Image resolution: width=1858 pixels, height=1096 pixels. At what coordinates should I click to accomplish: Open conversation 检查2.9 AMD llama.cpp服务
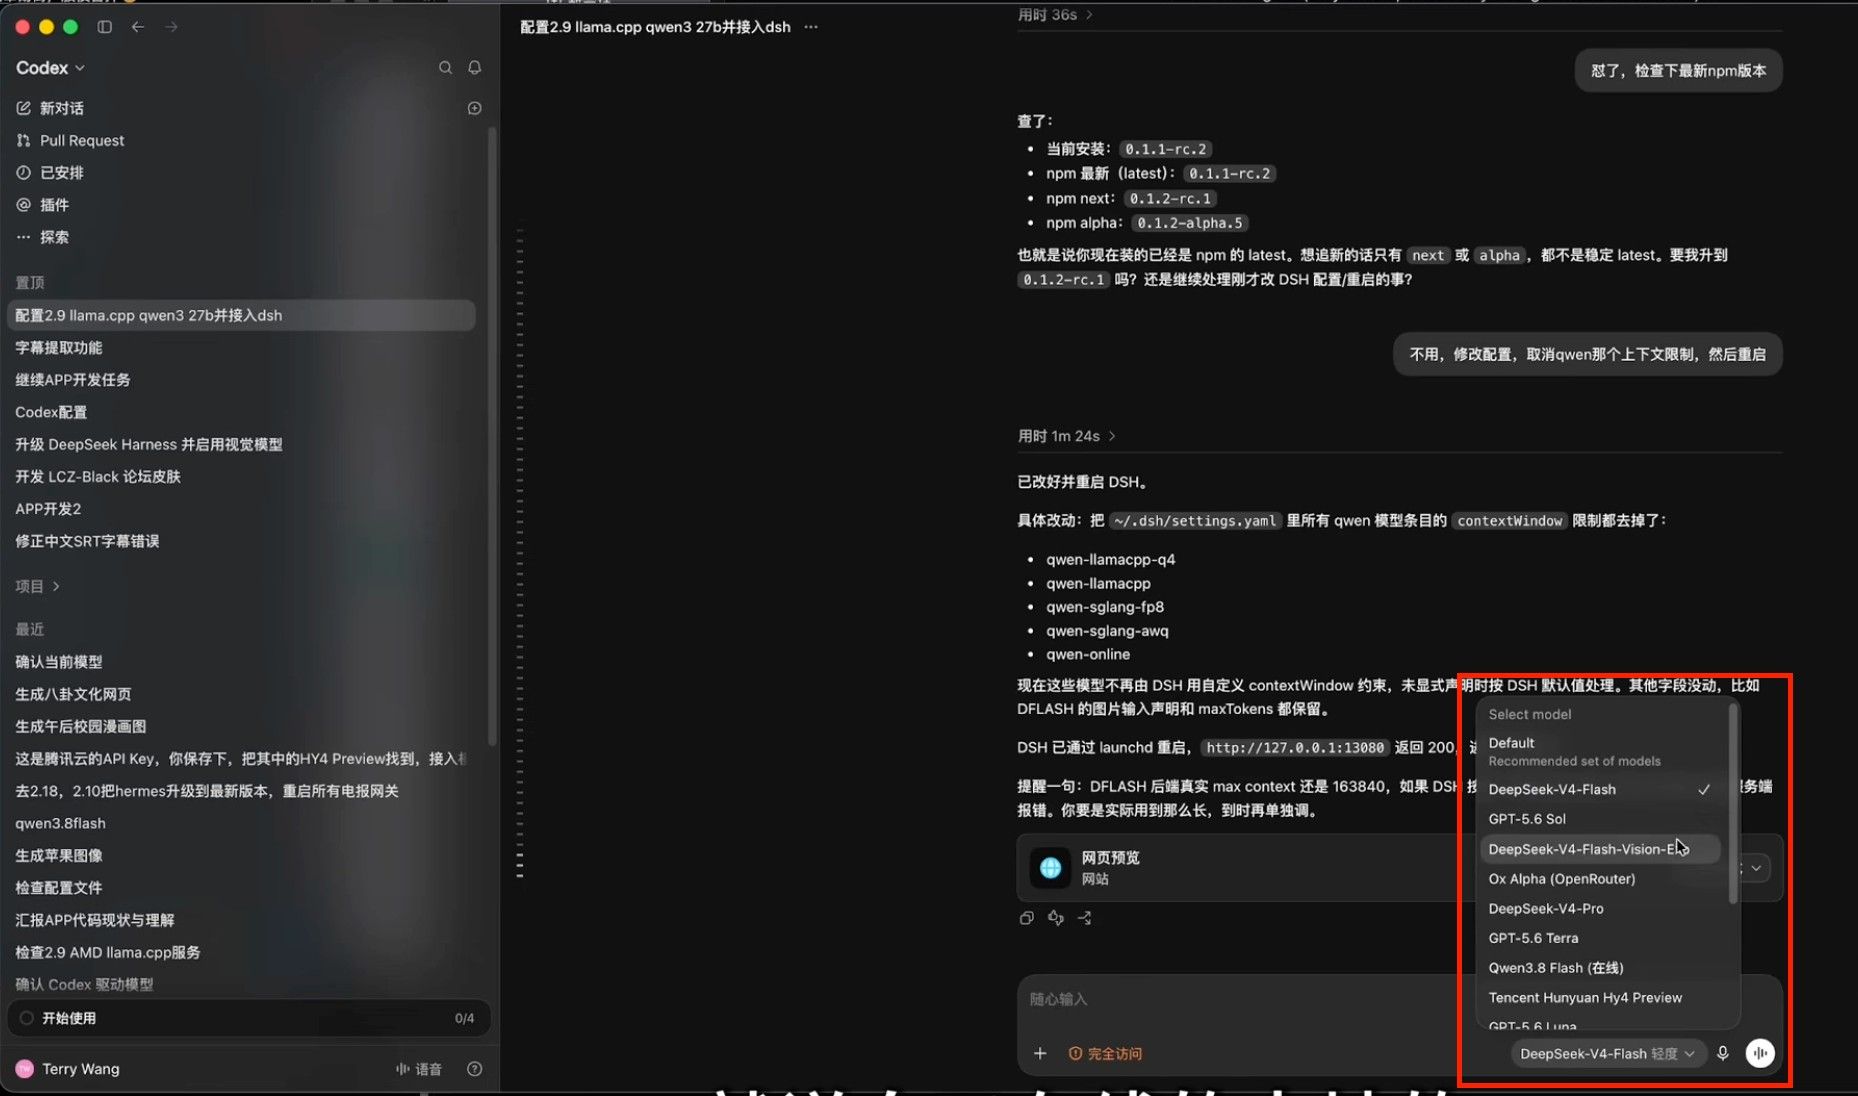pos(240,952)
